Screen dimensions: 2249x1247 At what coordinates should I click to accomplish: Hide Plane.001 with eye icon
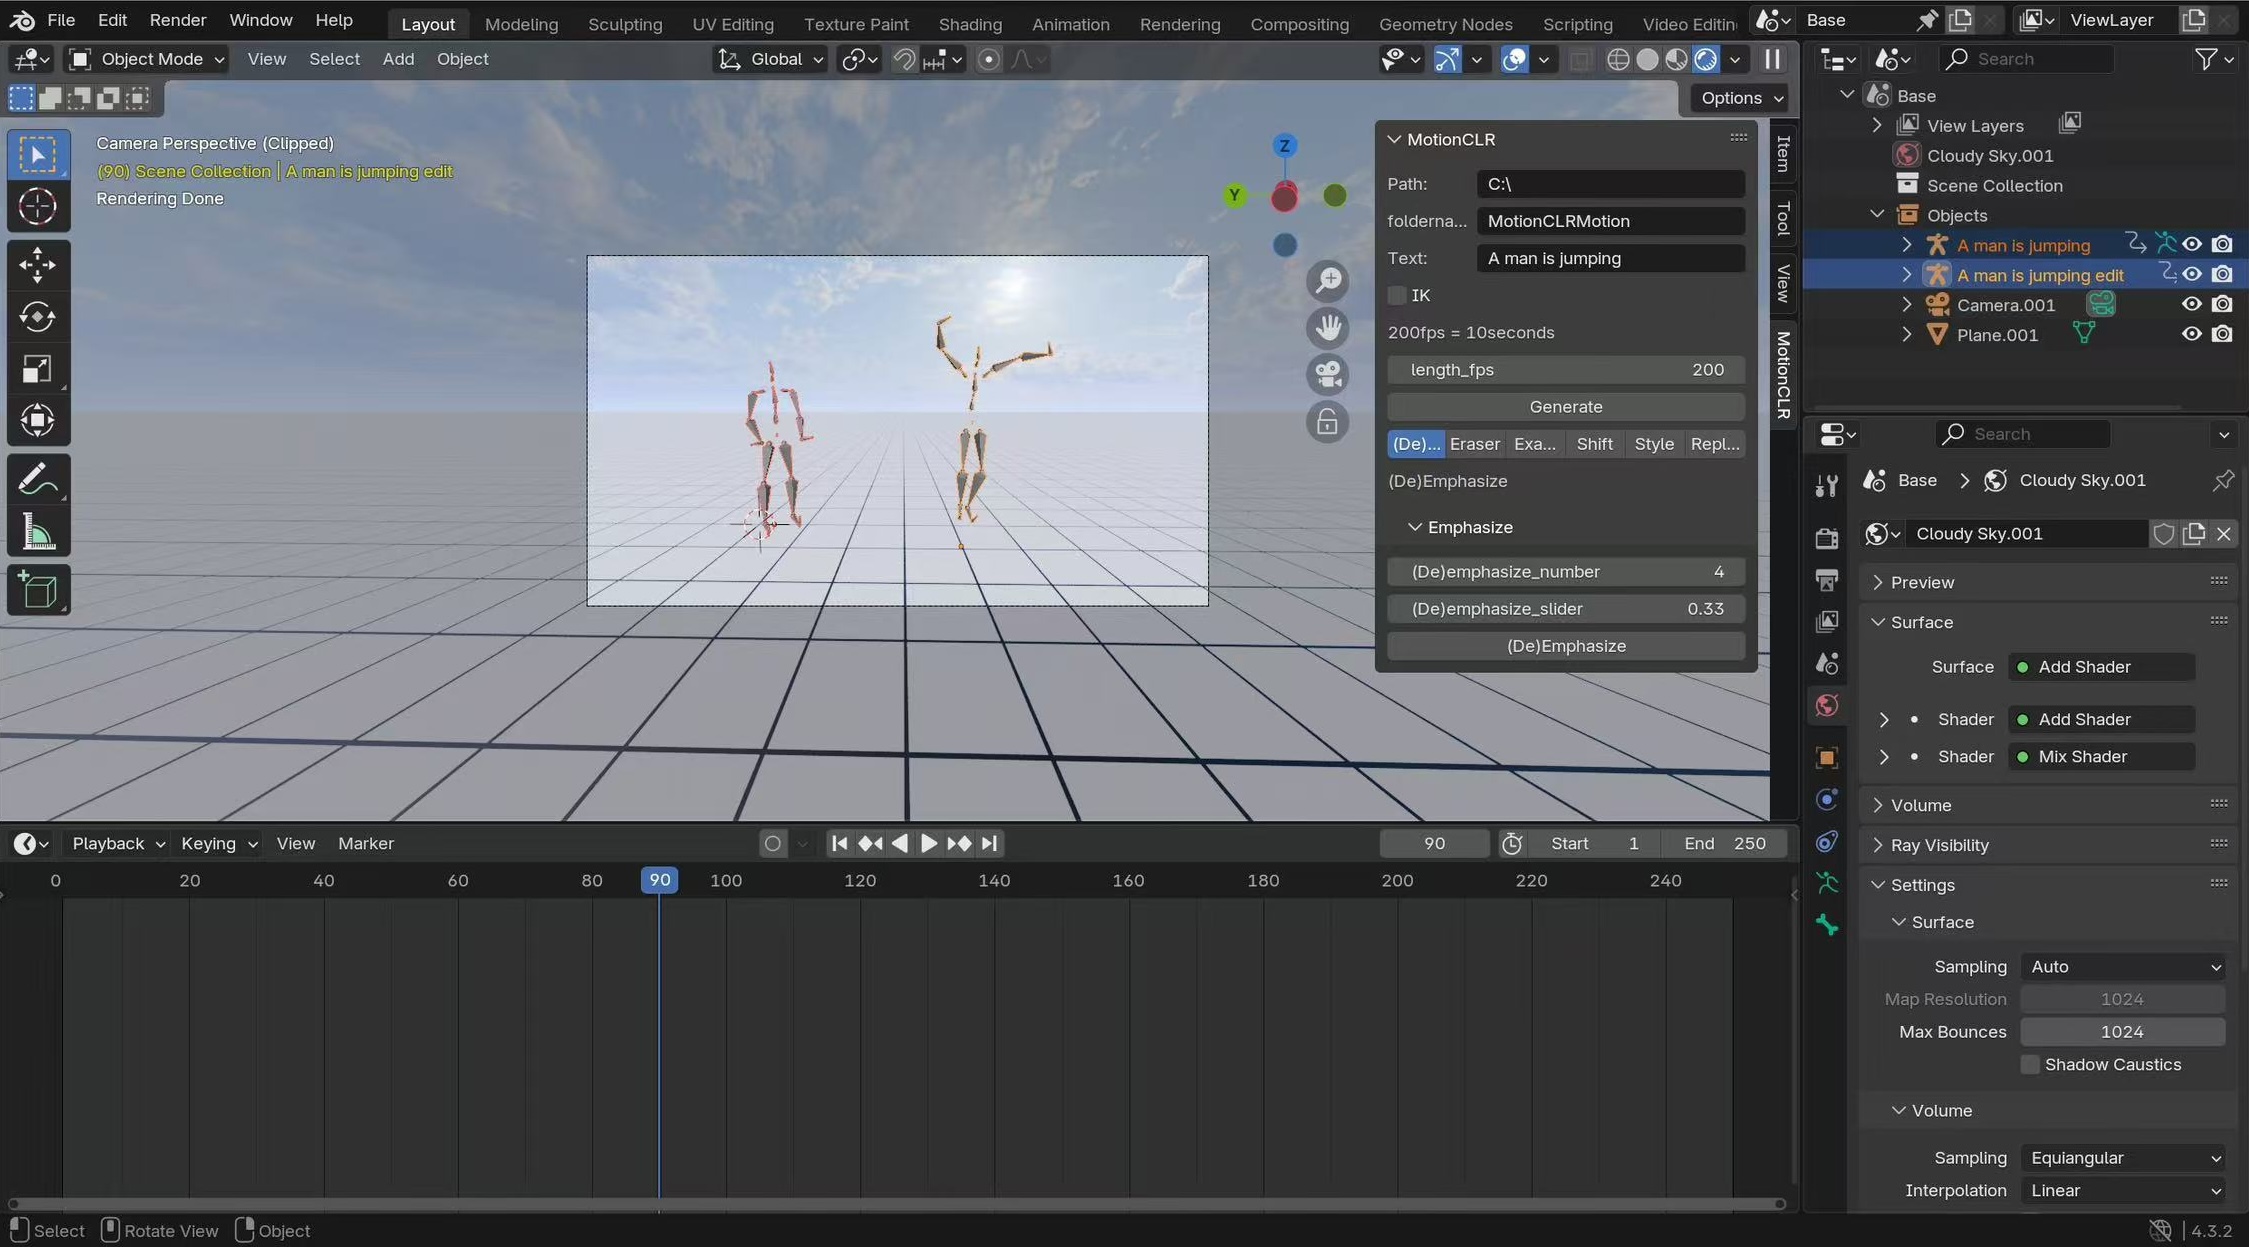tap(2191, 334)
